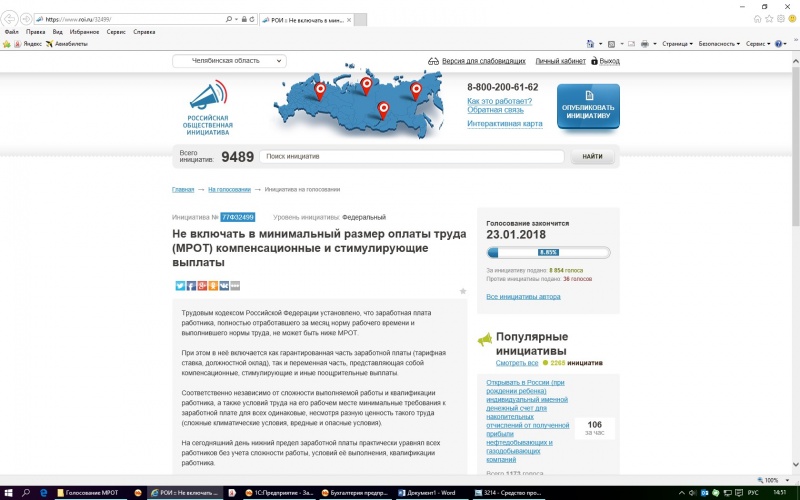Screen dimensions: 800x500
Task: Select the РОИ :: Не включать tab
Action: pyautogui.click(x=306, y=20)
